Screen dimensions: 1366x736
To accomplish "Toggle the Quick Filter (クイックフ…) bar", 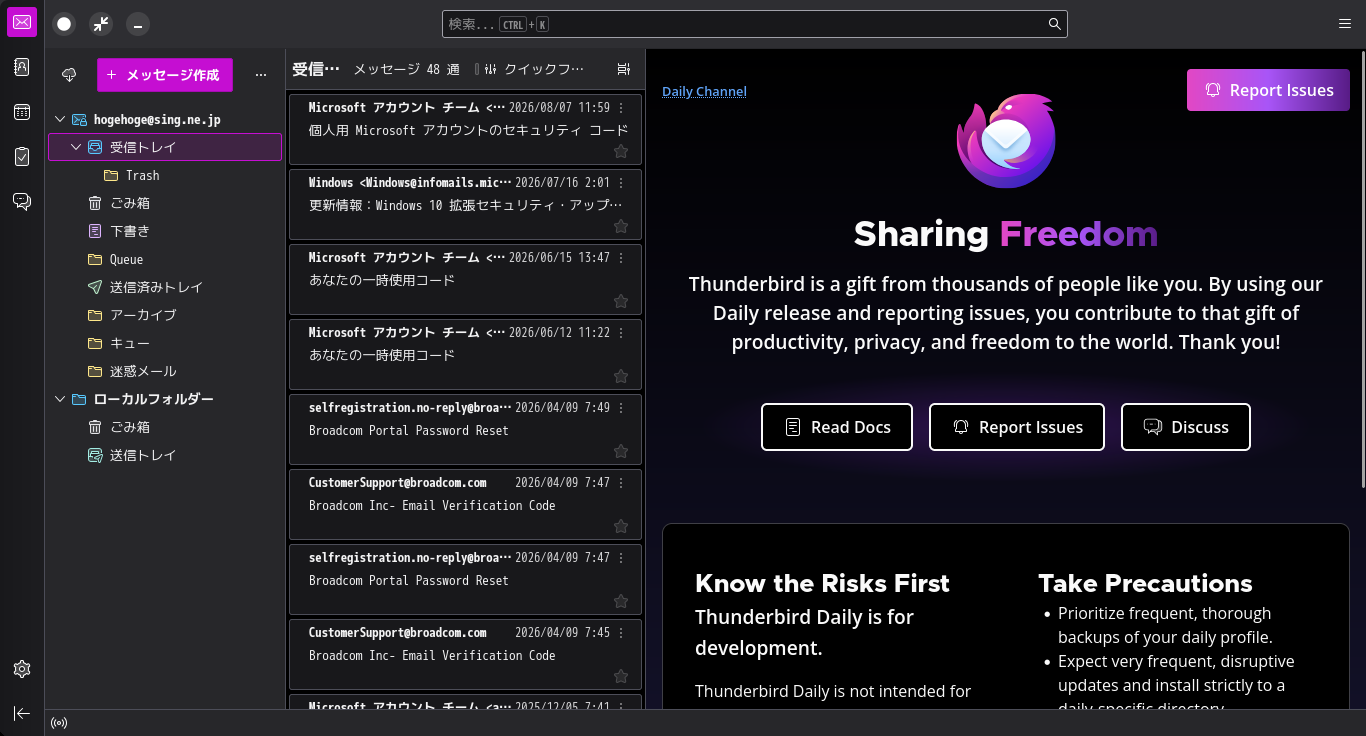I will tap(534, 69).
